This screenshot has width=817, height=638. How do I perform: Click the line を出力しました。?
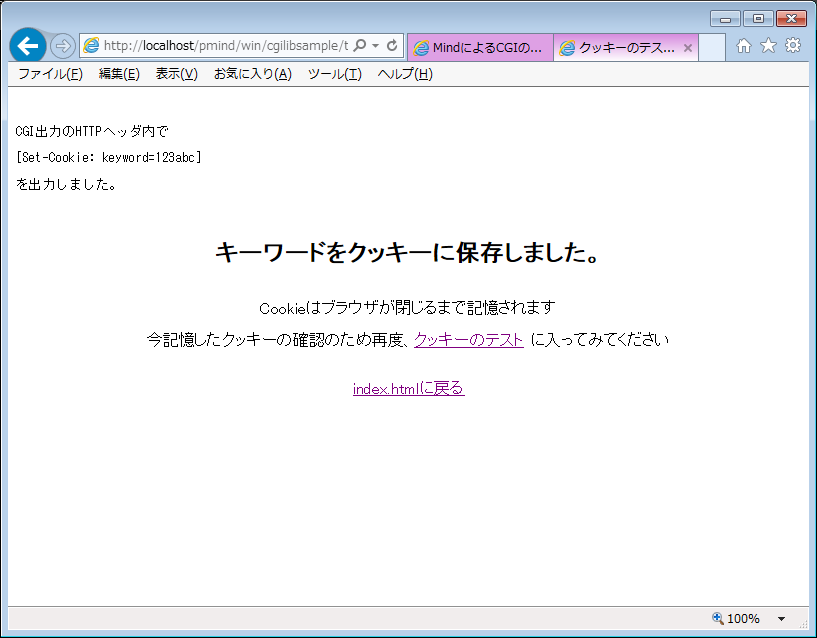click(x=66, y=184)
